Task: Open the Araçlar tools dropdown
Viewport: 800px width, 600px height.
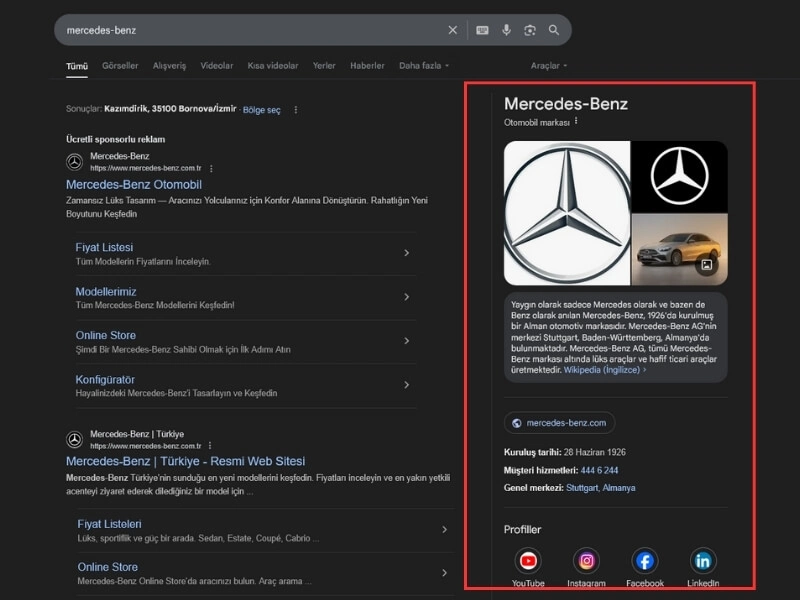Action: [548, 66]
